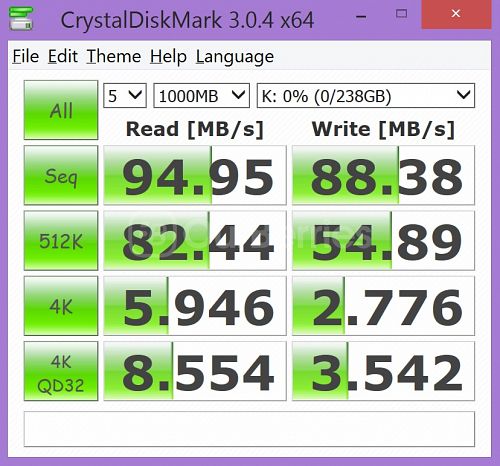Image resolution: width=500 pixels, height=466 pixels.
Task: Click the CrystalDiskMark app icon in title bar
Action: tap(21, 19)
